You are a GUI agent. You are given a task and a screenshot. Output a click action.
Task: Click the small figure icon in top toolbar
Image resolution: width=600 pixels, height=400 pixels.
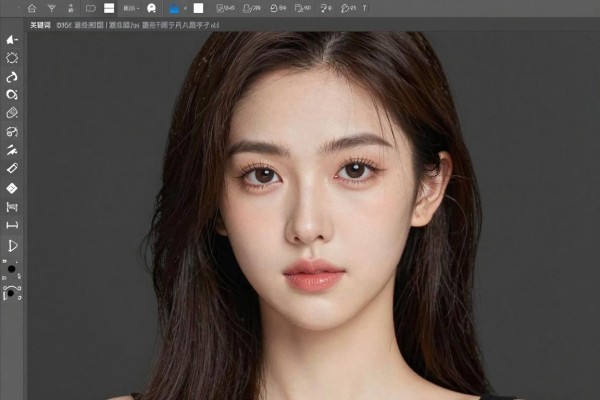click(71, 8)
